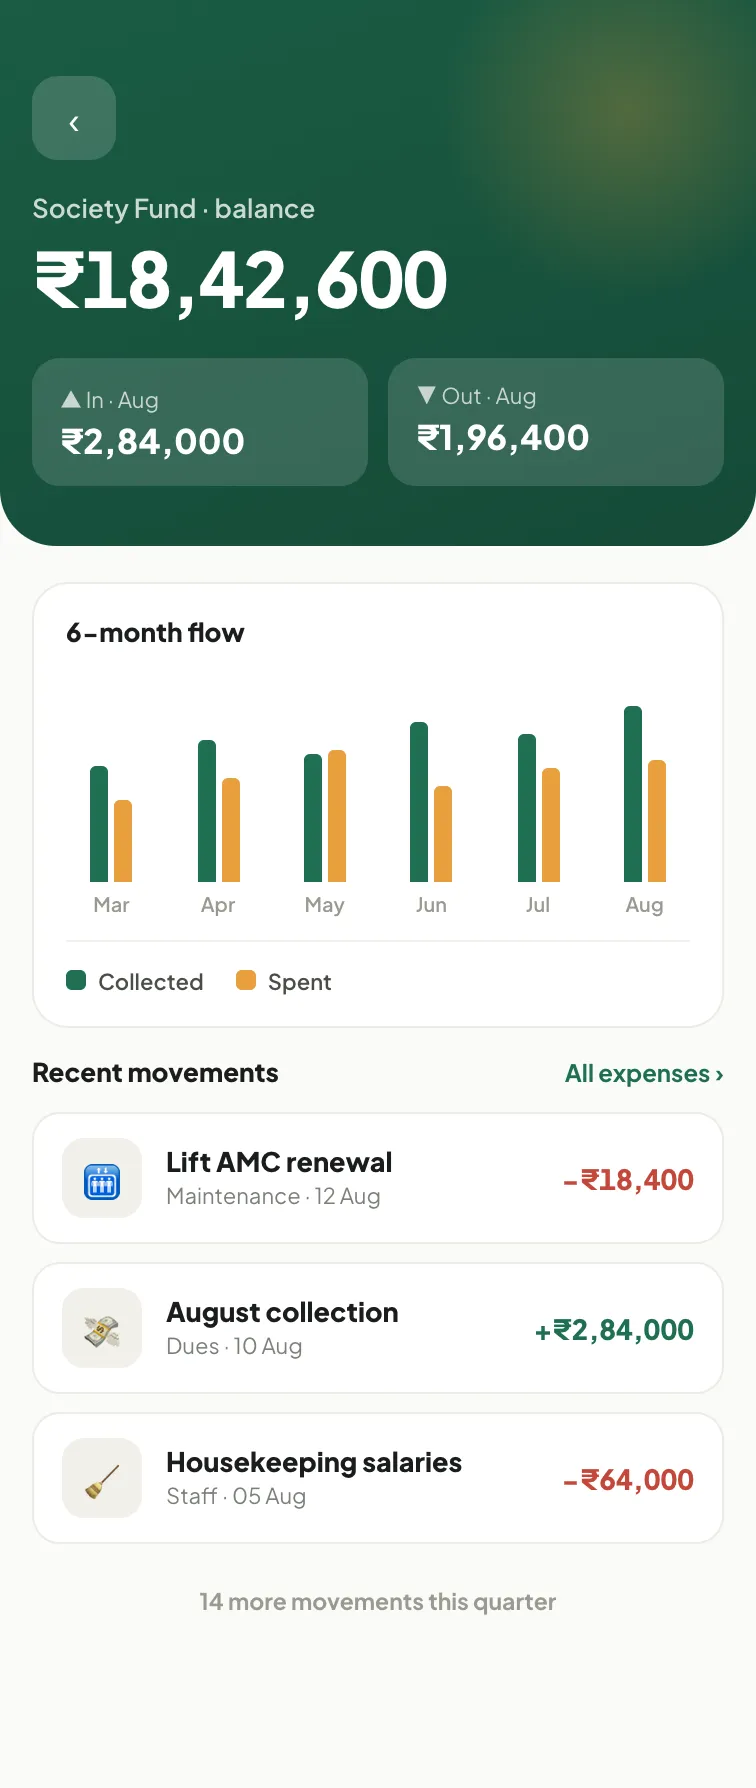Tap the ₹18,42,600 balance amount
Screen dimensions: 756x1788
click(241, 281)
